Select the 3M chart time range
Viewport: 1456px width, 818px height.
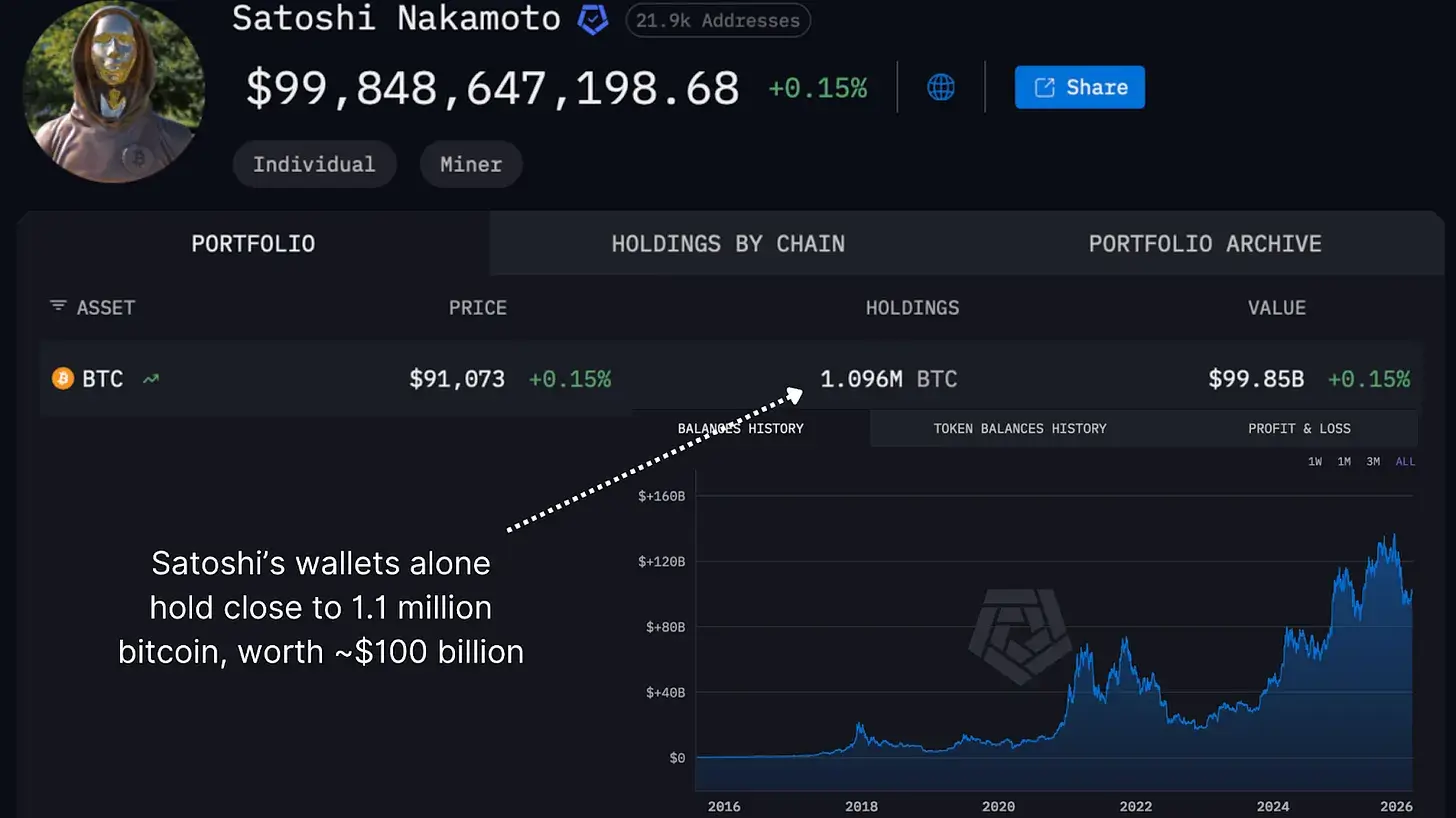click(x=1373, y=461)
